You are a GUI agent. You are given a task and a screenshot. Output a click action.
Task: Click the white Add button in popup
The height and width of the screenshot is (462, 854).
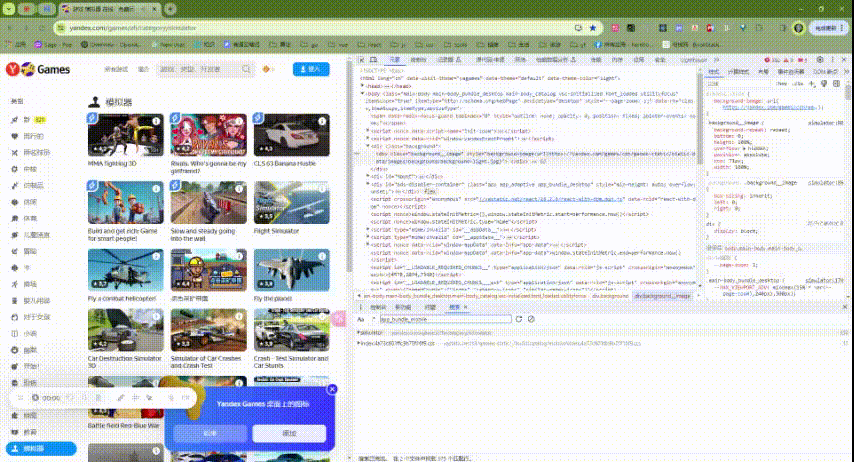pos(289,433)
